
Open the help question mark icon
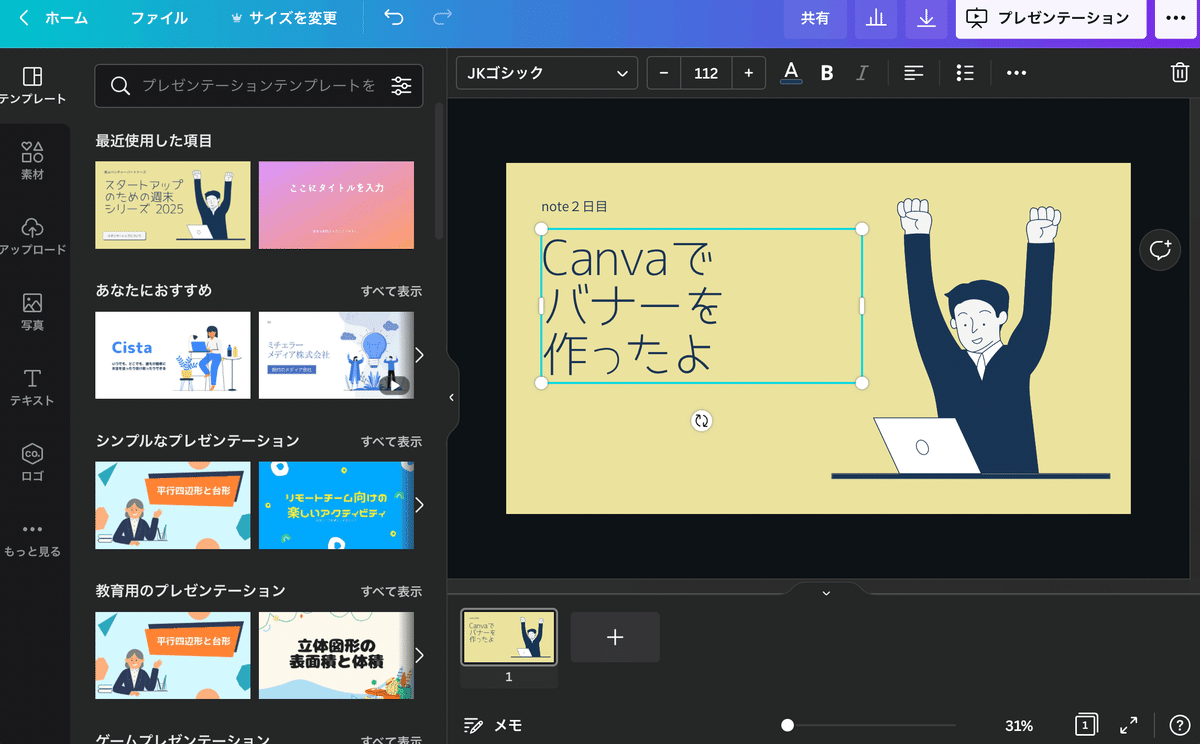[1179, 725]
